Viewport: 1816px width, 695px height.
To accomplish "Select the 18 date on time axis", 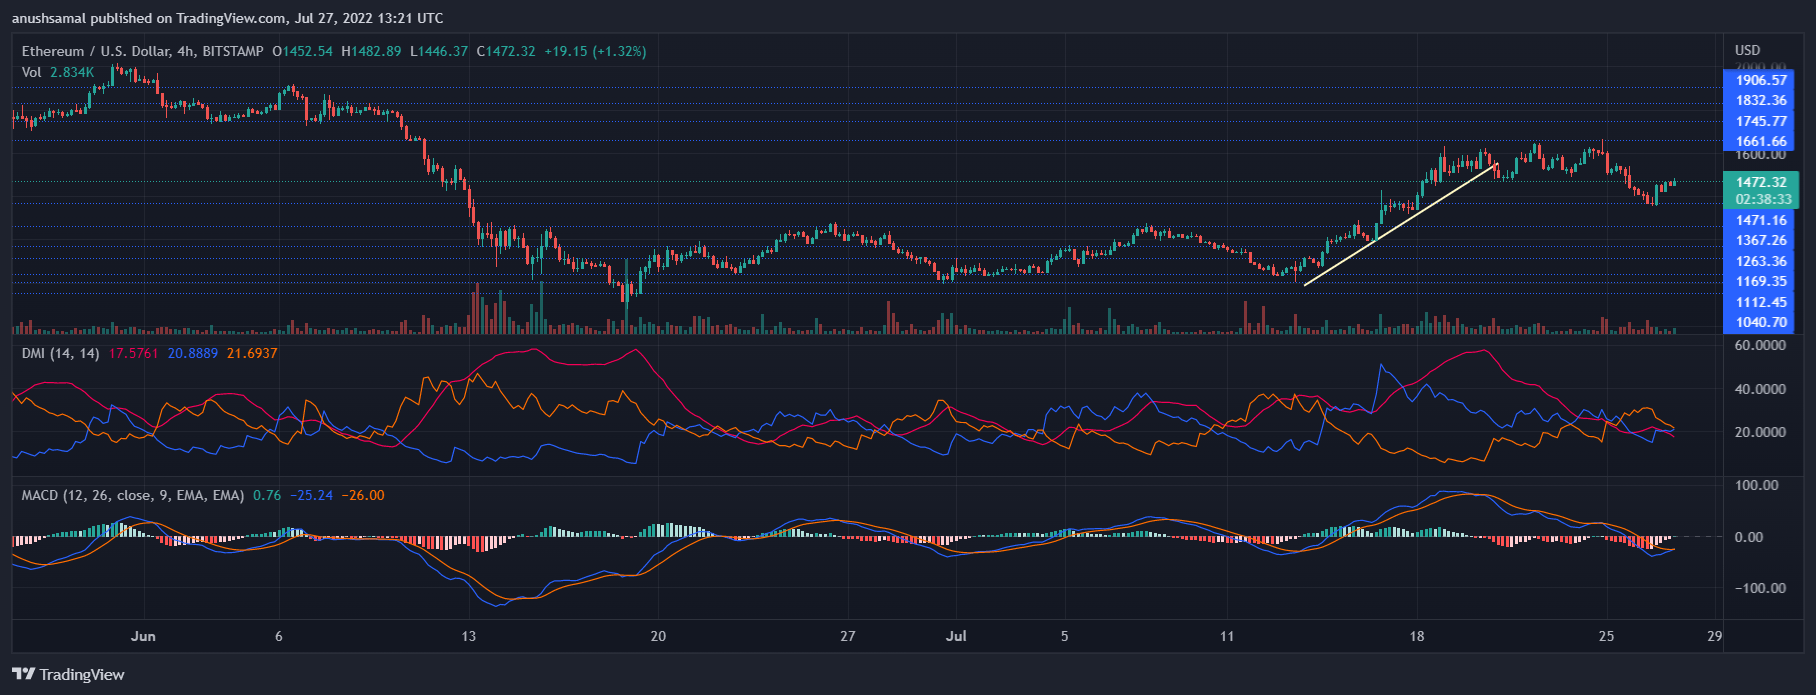I will (1416, 636).
